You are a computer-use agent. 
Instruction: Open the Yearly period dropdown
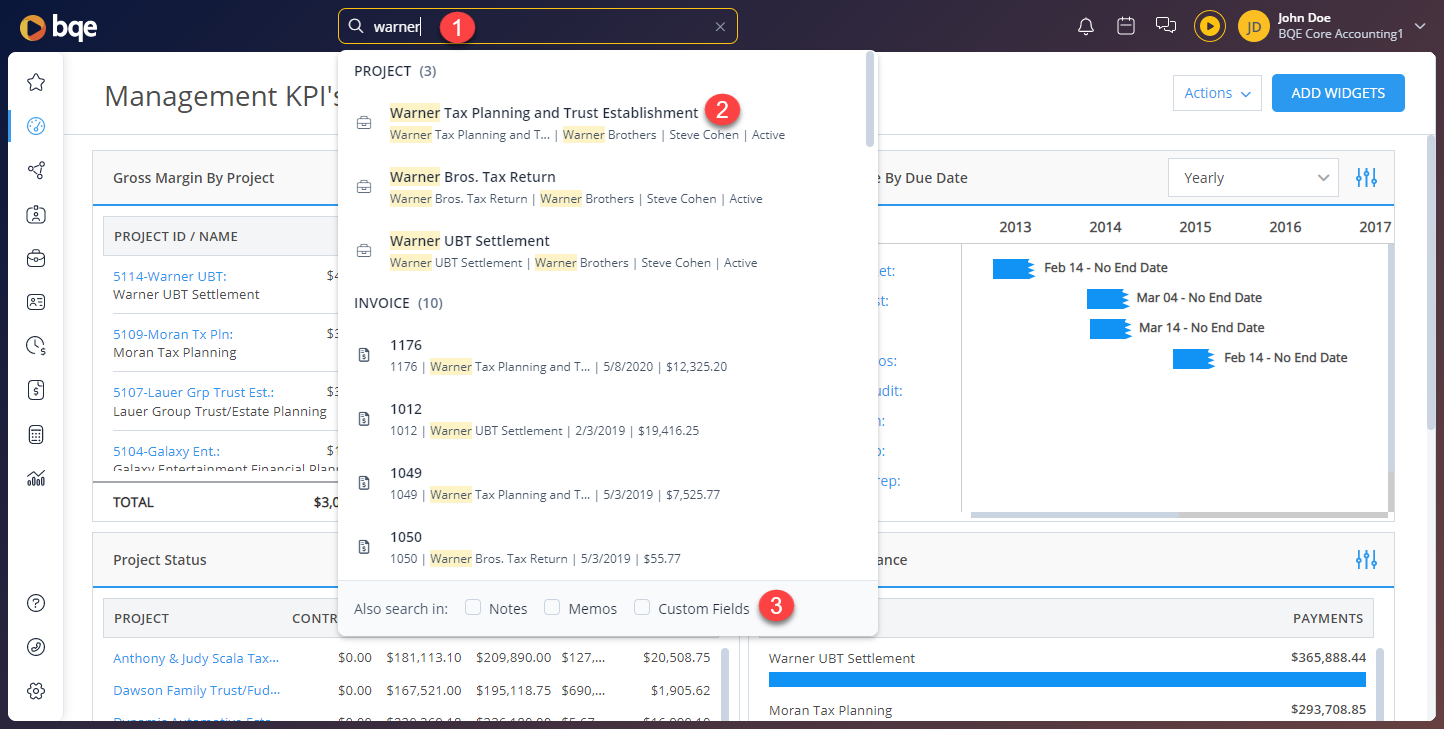click(1253, 178)
